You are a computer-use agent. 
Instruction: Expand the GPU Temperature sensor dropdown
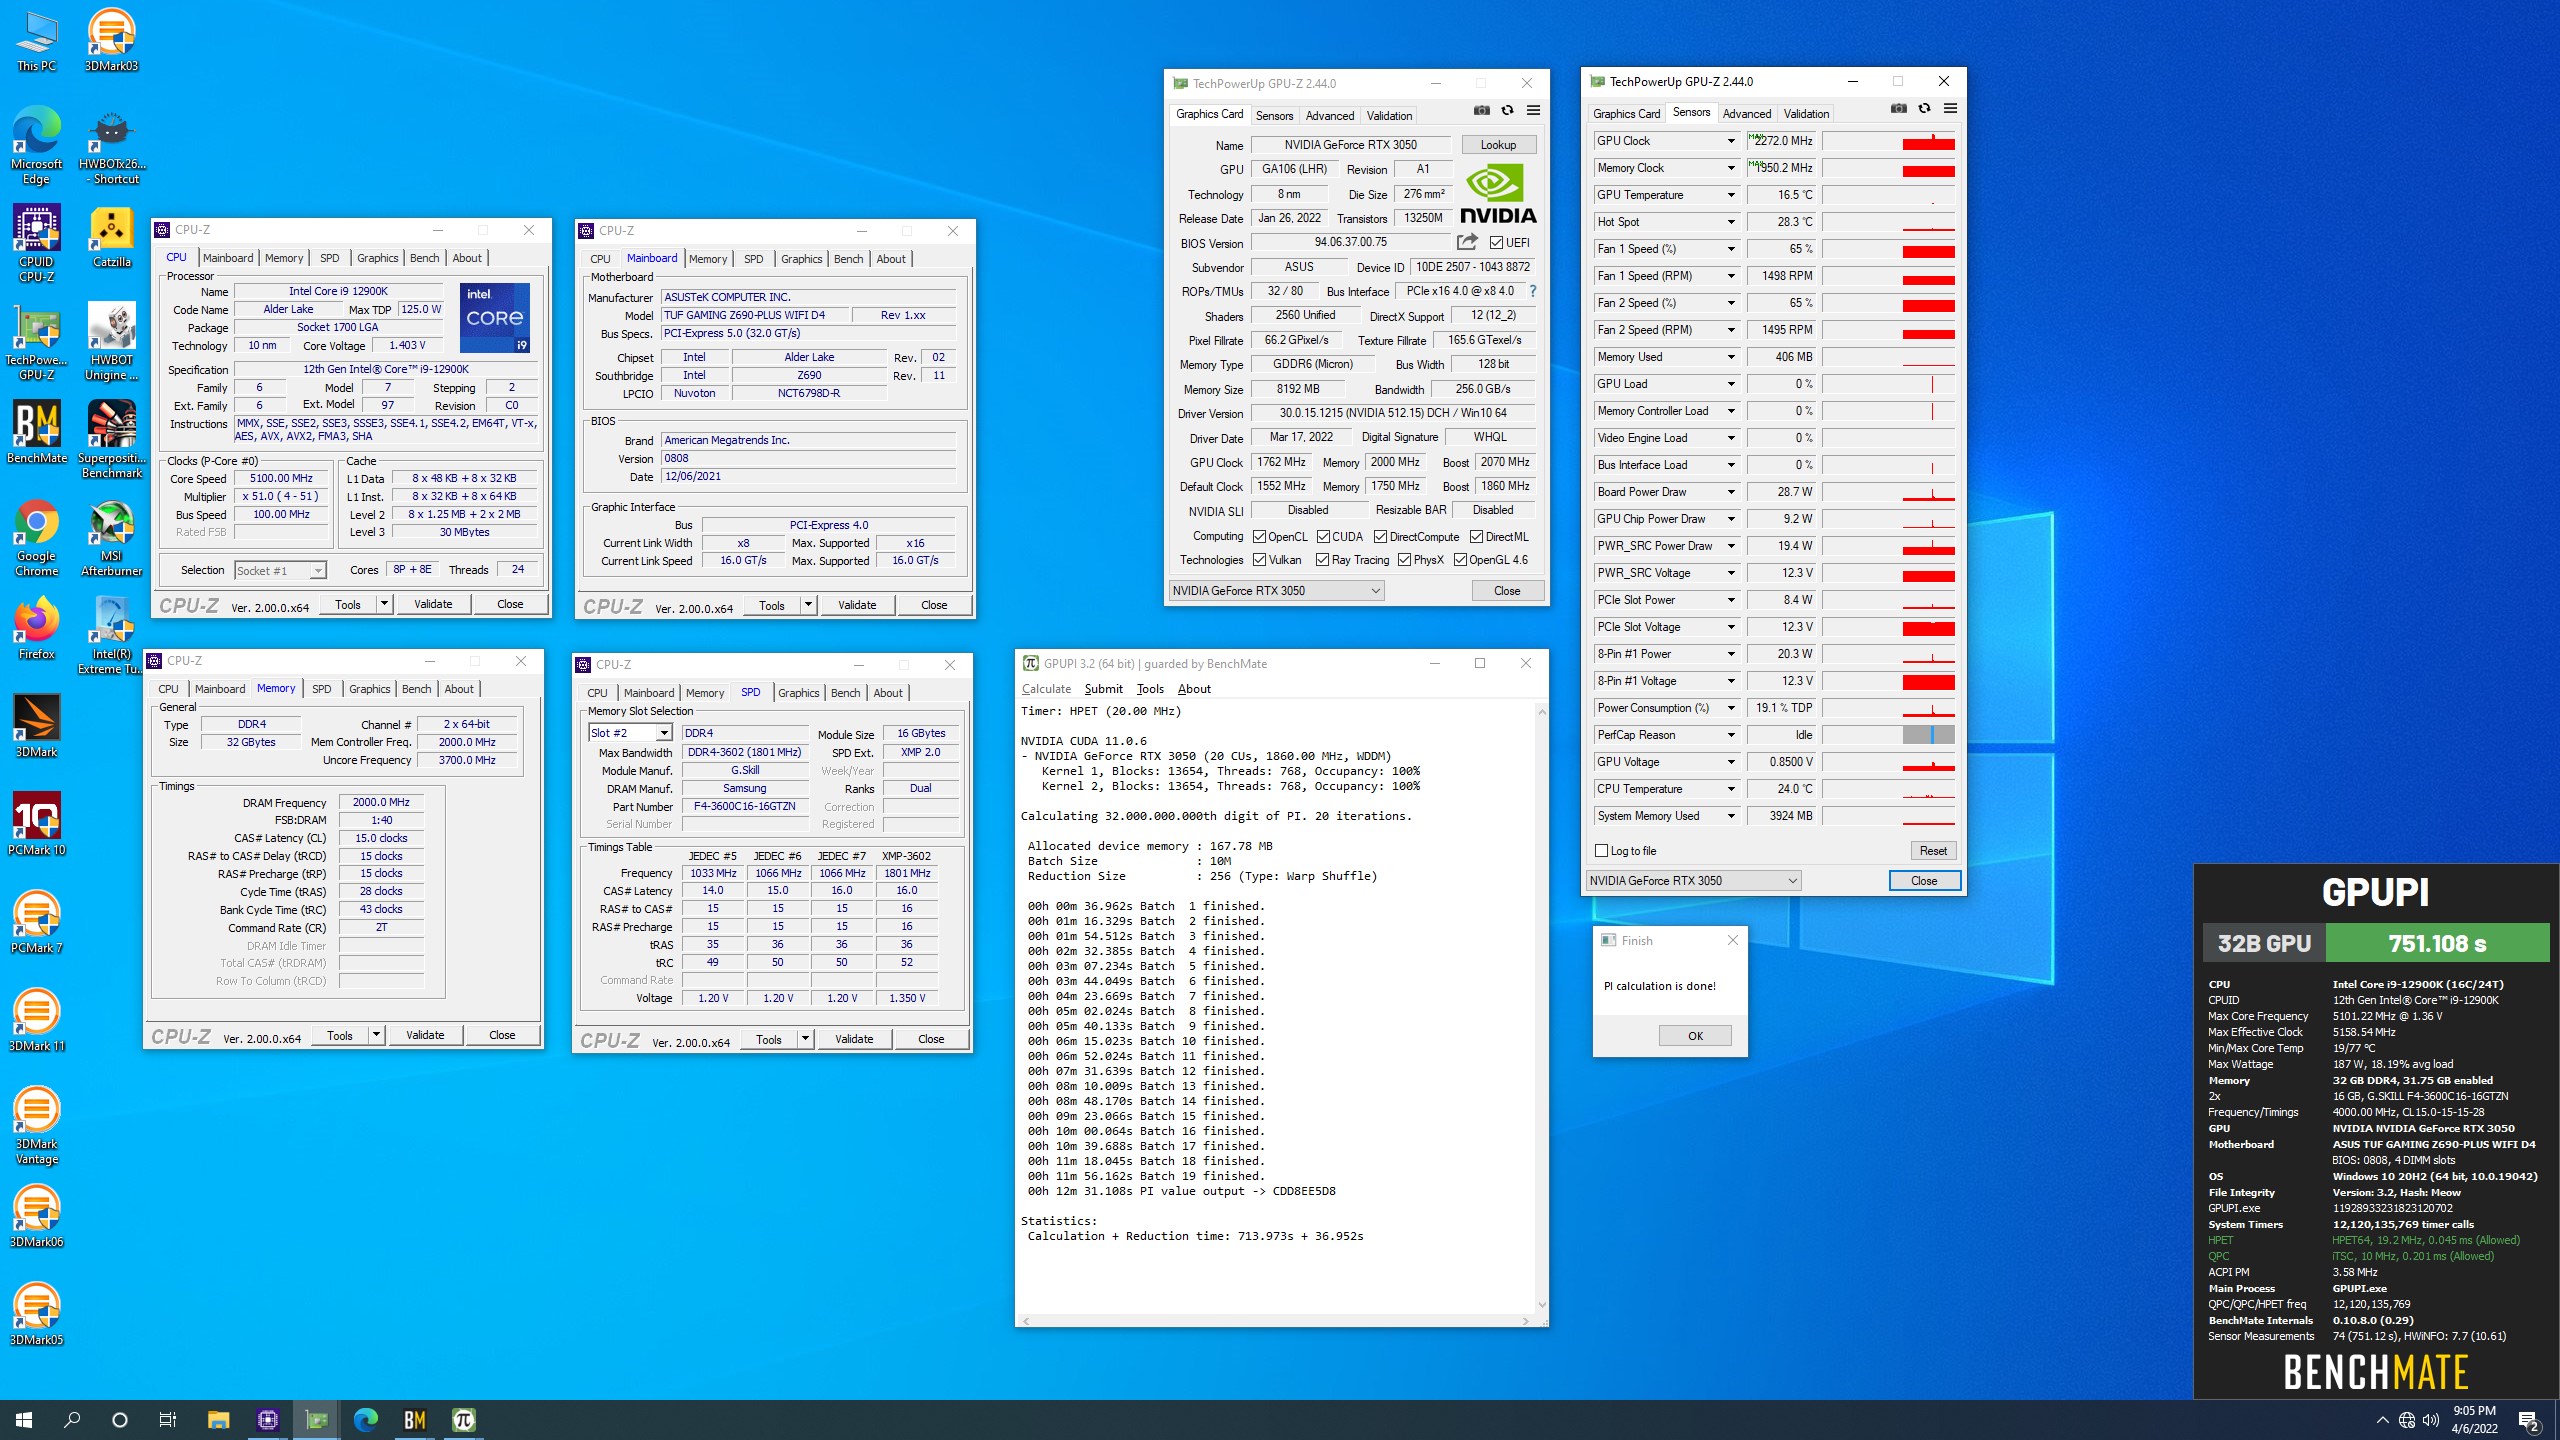(1731, 195)
